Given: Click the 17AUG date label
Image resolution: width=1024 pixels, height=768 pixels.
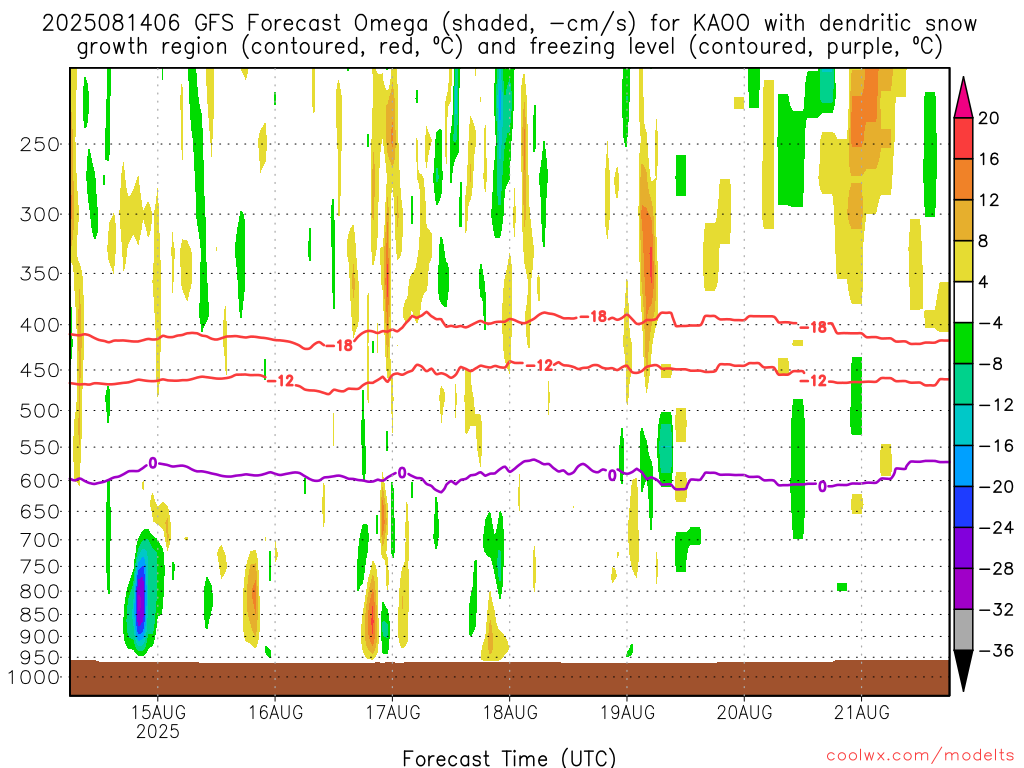Looking at the screenshot, I should tap(392, 712).
